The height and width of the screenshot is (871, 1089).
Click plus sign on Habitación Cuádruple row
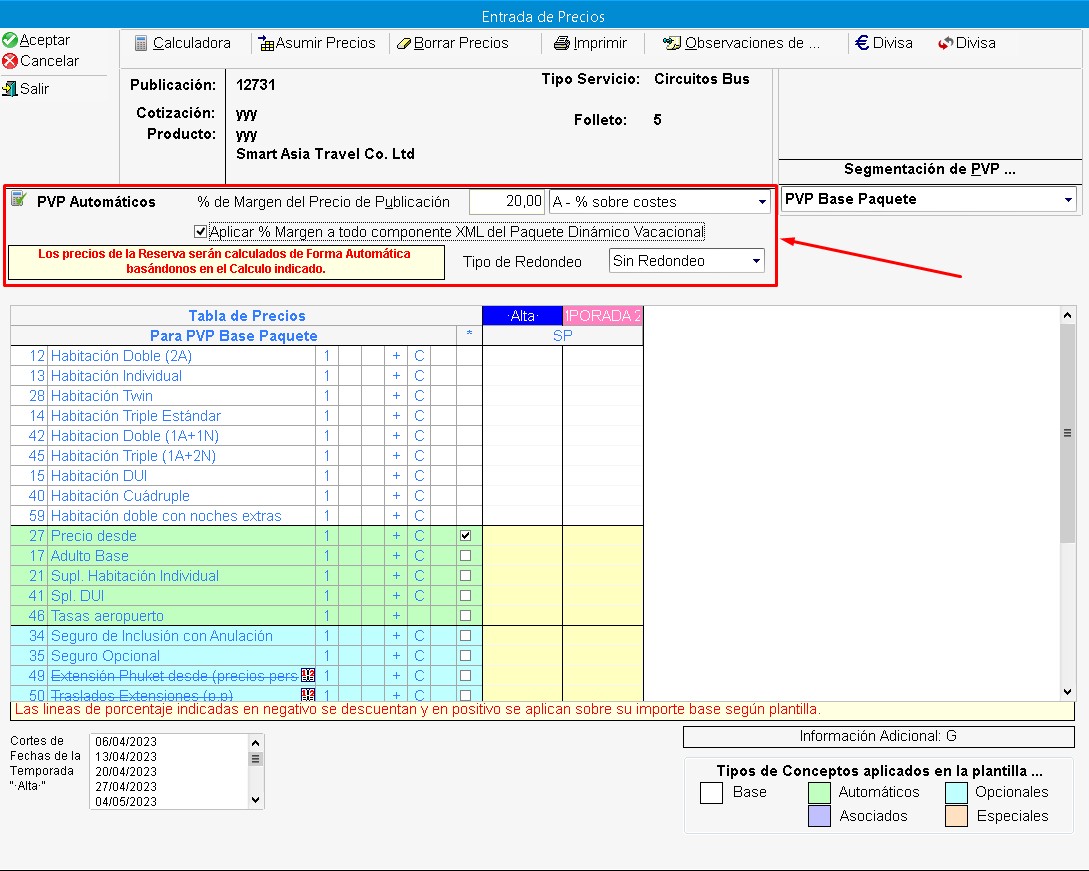396,496
